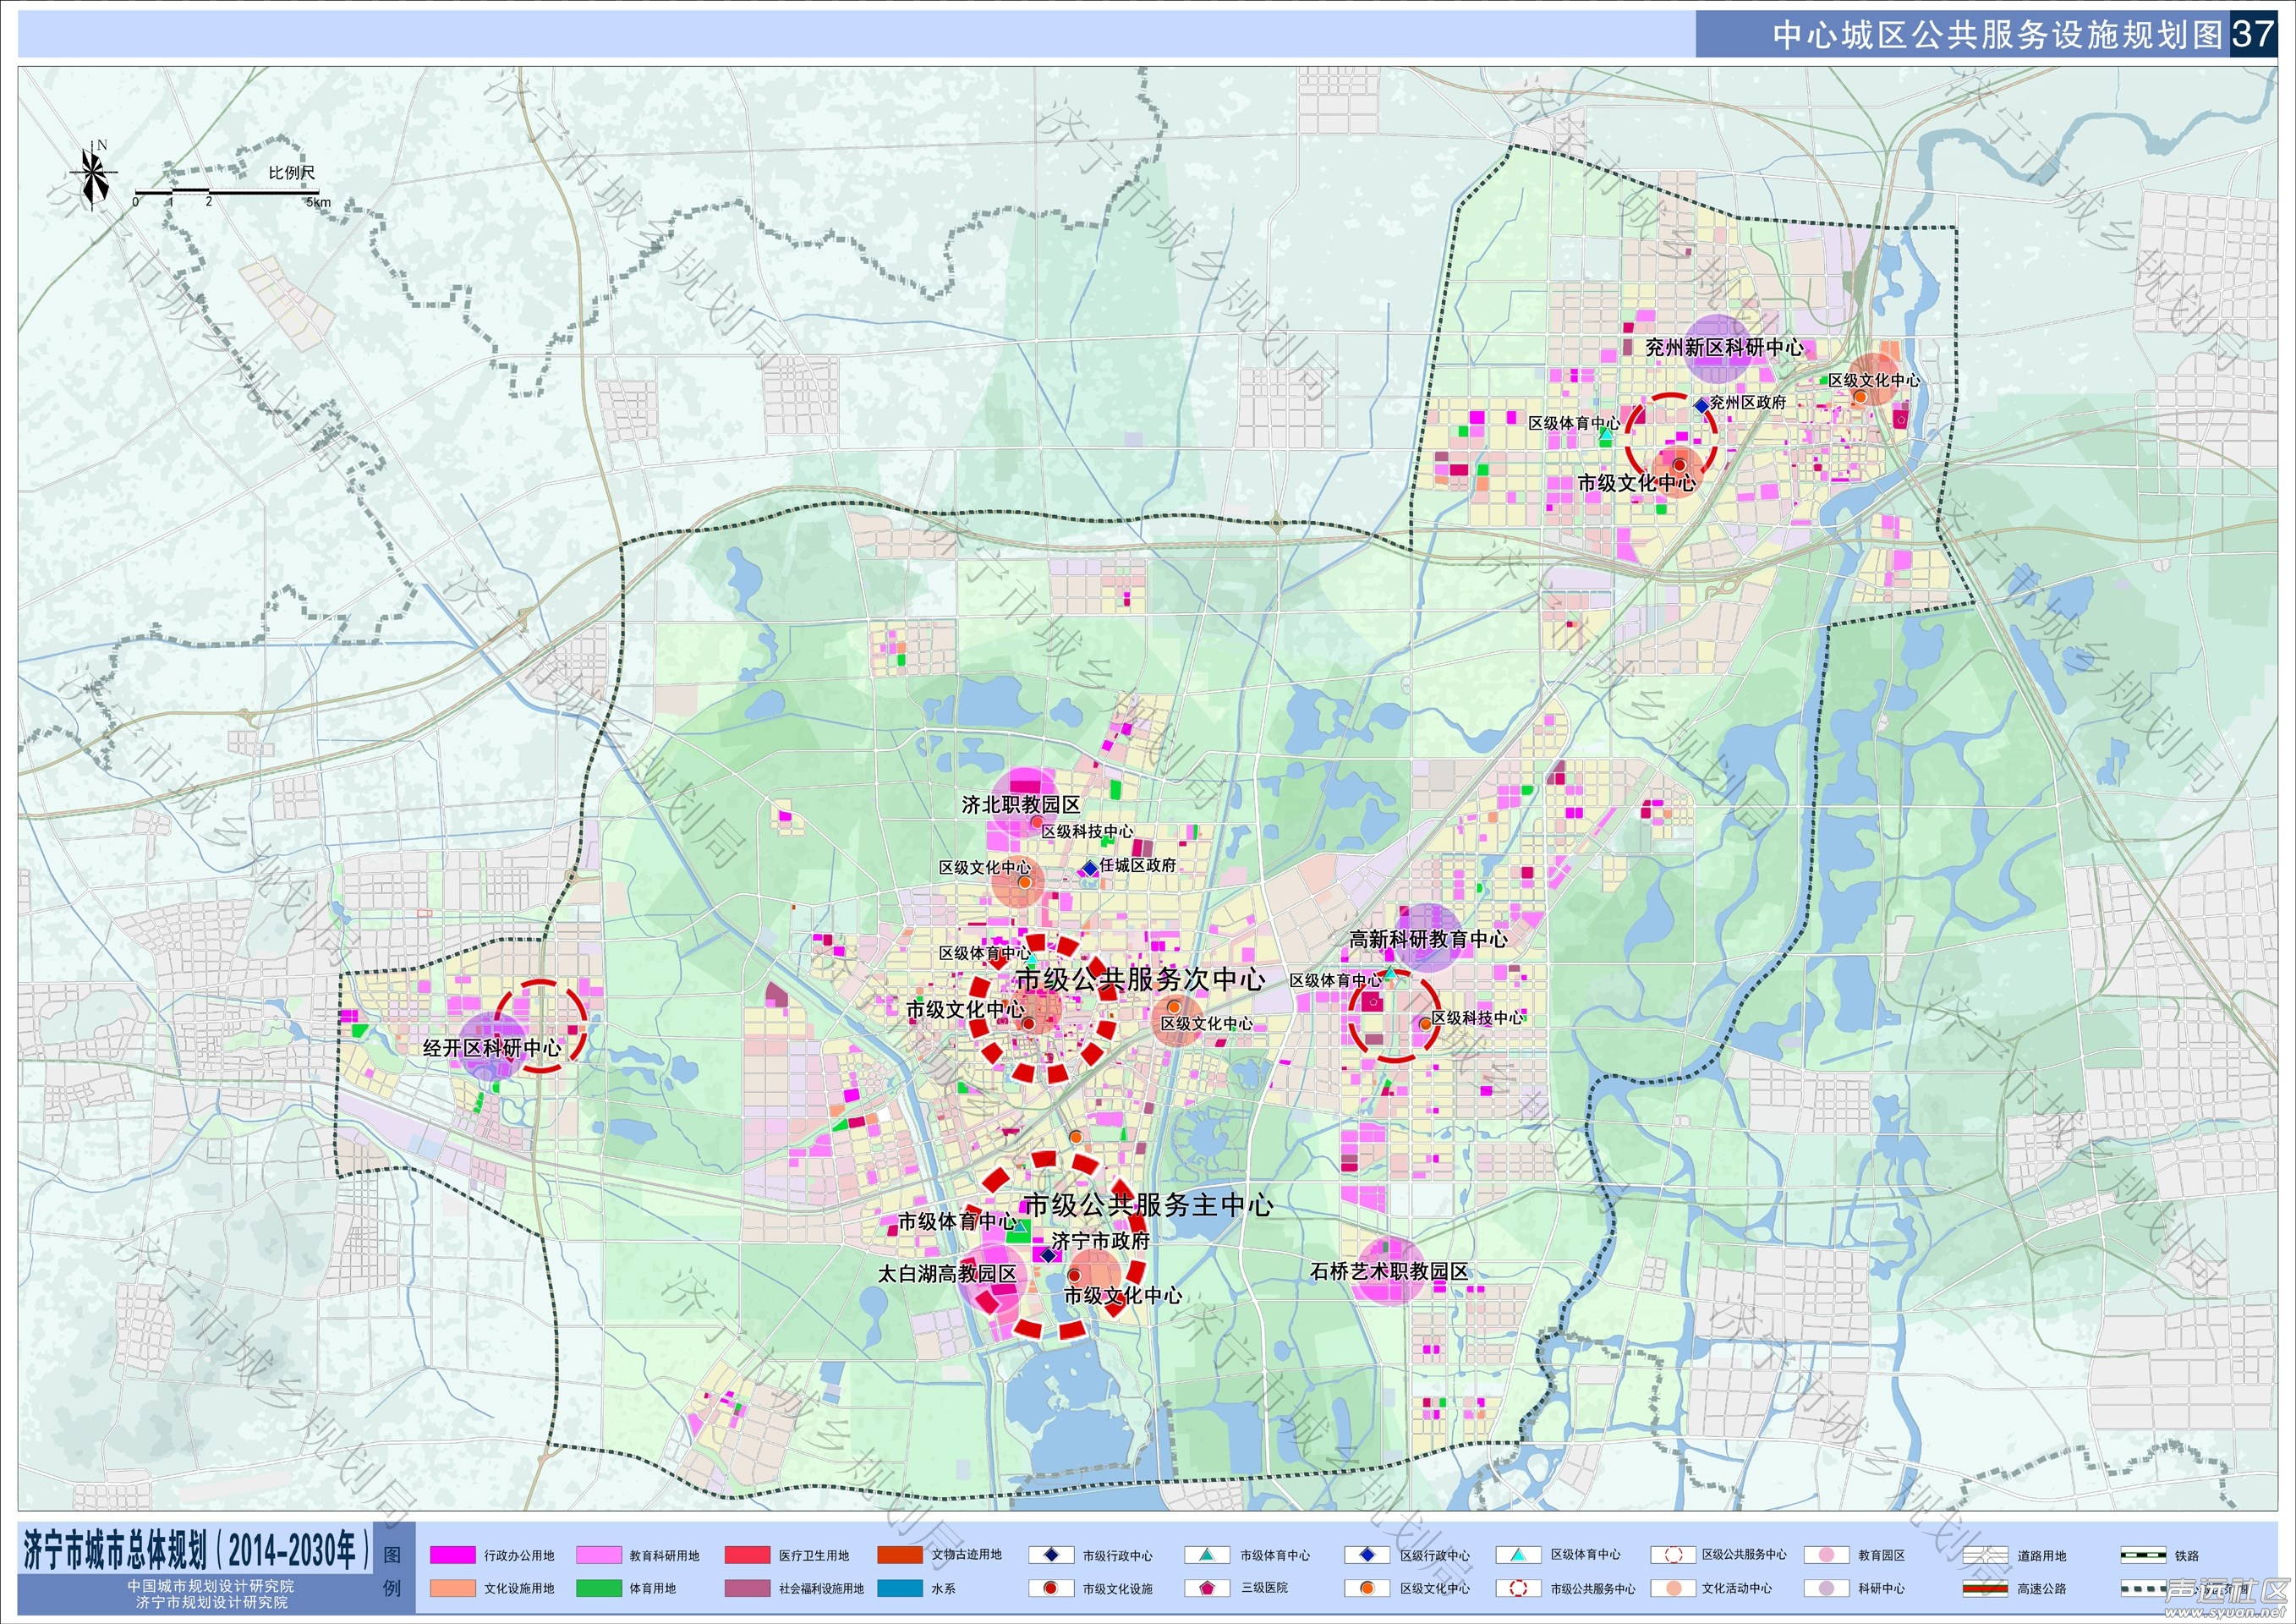Click the sports triangle beside 兖州 区级体育中心 label

pos(1605,435)
